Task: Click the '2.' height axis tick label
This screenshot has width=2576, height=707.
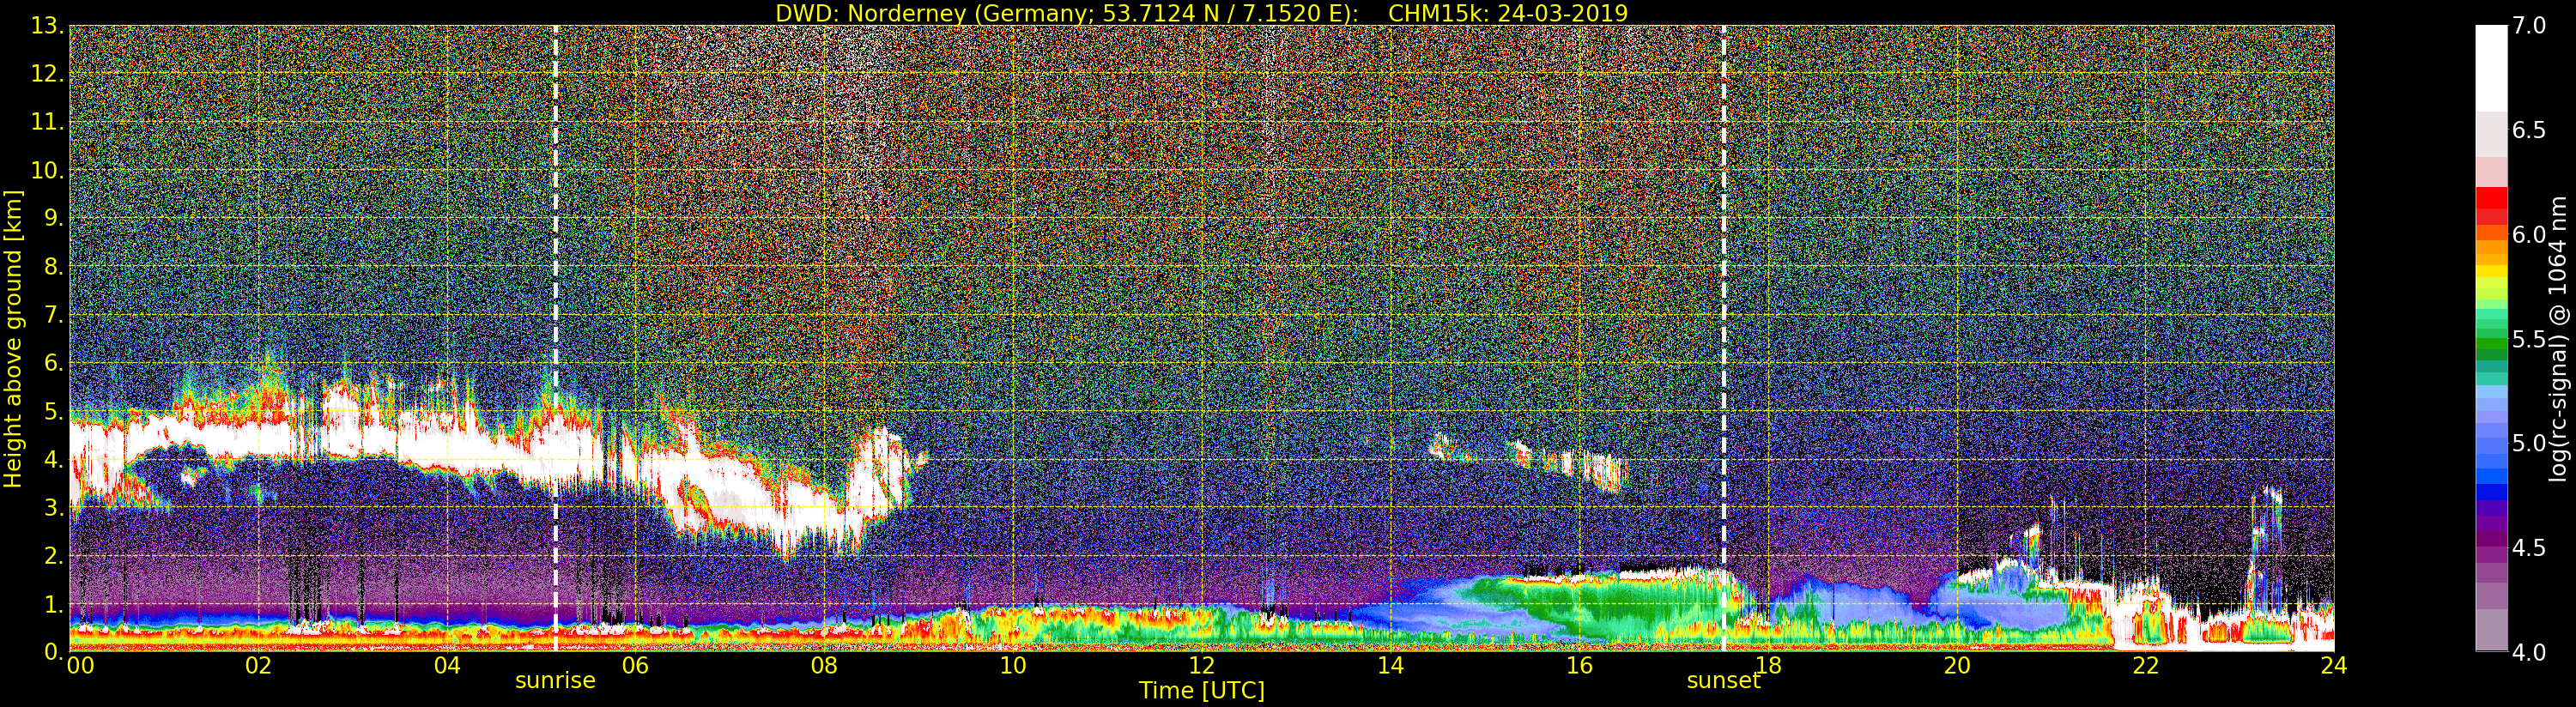Action: point(54,556)
